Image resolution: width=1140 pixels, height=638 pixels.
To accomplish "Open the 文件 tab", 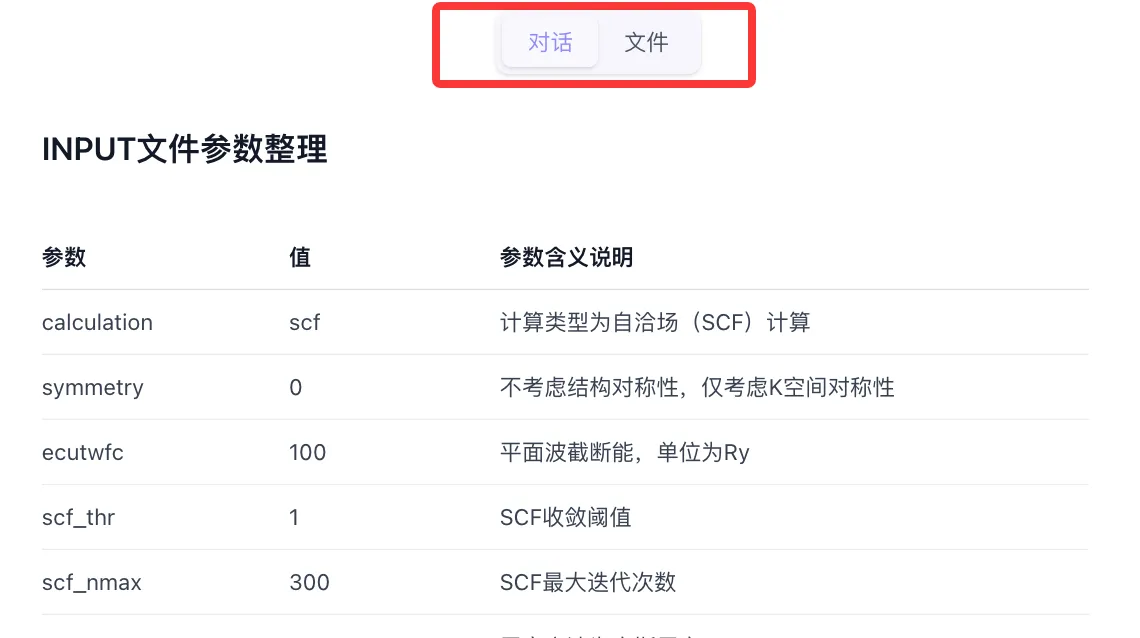I will [646, 42].
